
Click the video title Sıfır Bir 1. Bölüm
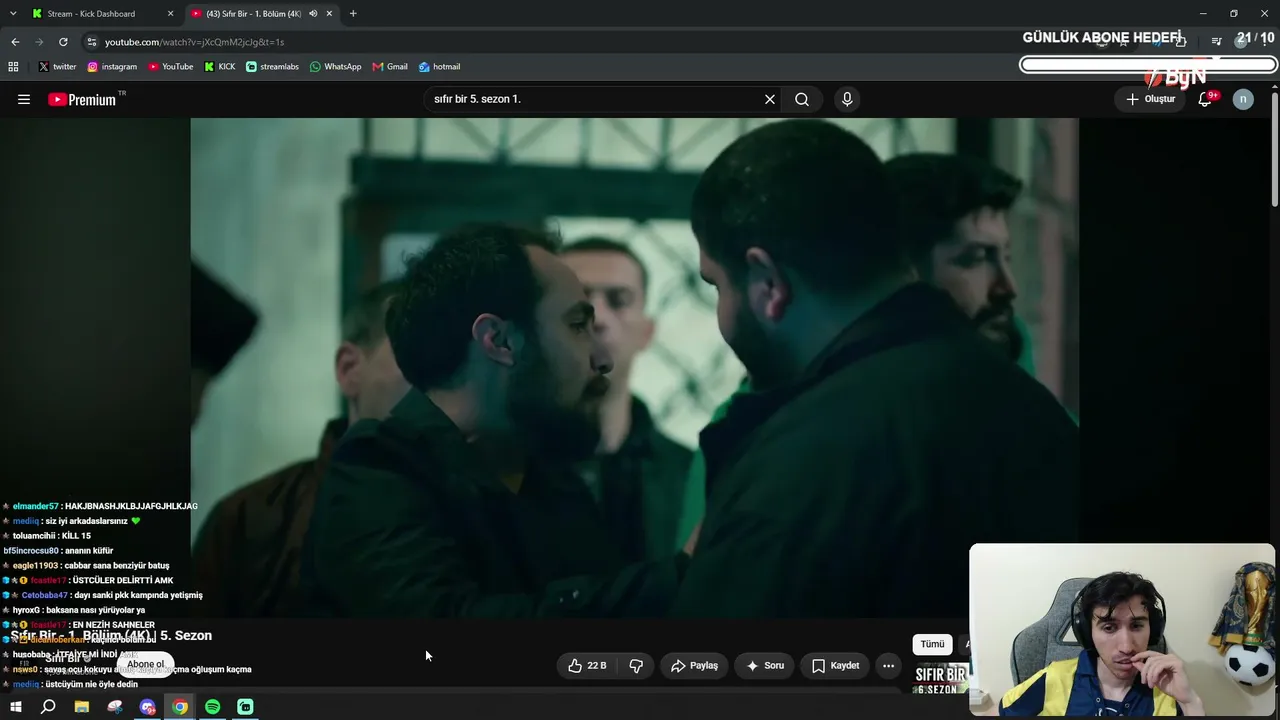coord(111,635)
